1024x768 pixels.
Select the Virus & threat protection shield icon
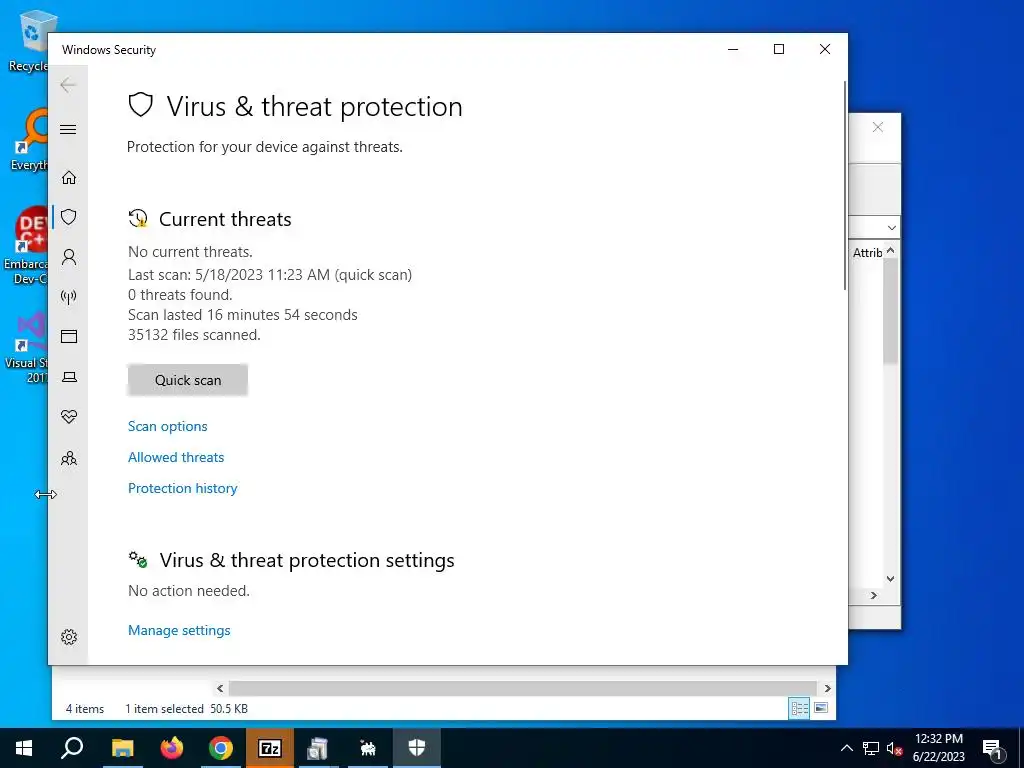(69, 217)
